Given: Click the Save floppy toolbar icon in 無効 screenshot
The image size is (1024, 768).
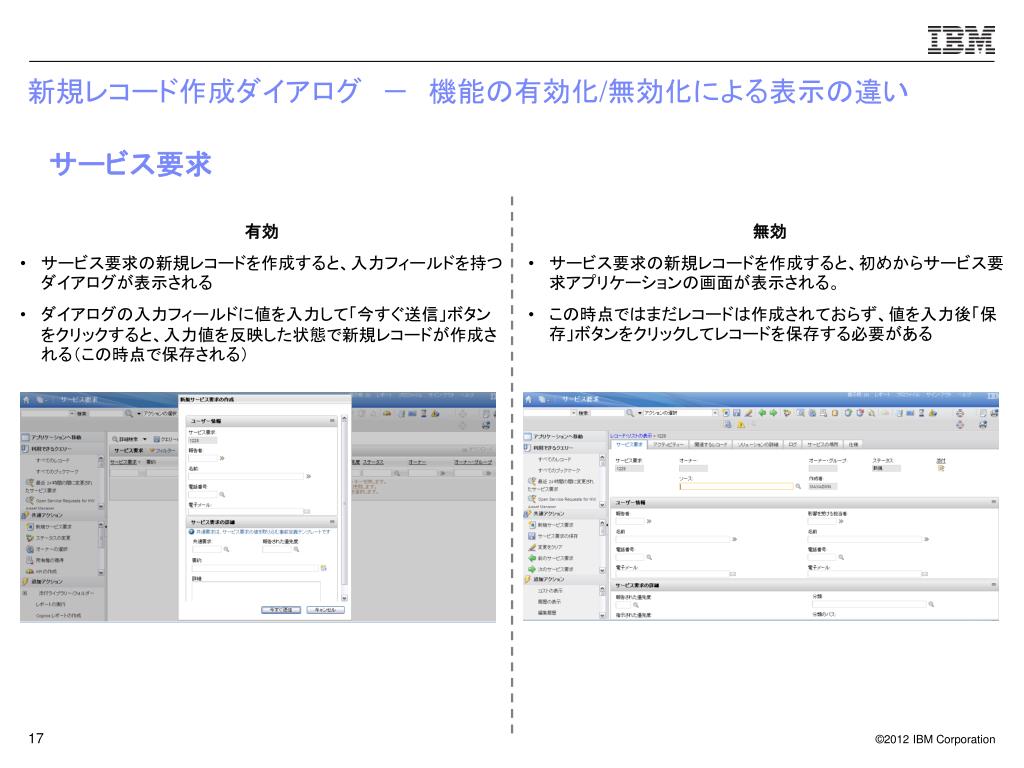Looking at the screenshot, I should click(737, 413).
